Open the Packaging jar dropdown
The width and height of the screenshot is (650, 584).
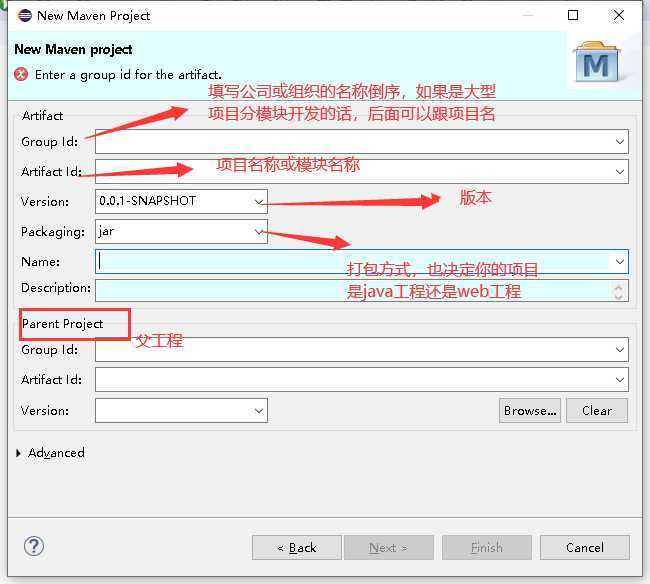259,232
